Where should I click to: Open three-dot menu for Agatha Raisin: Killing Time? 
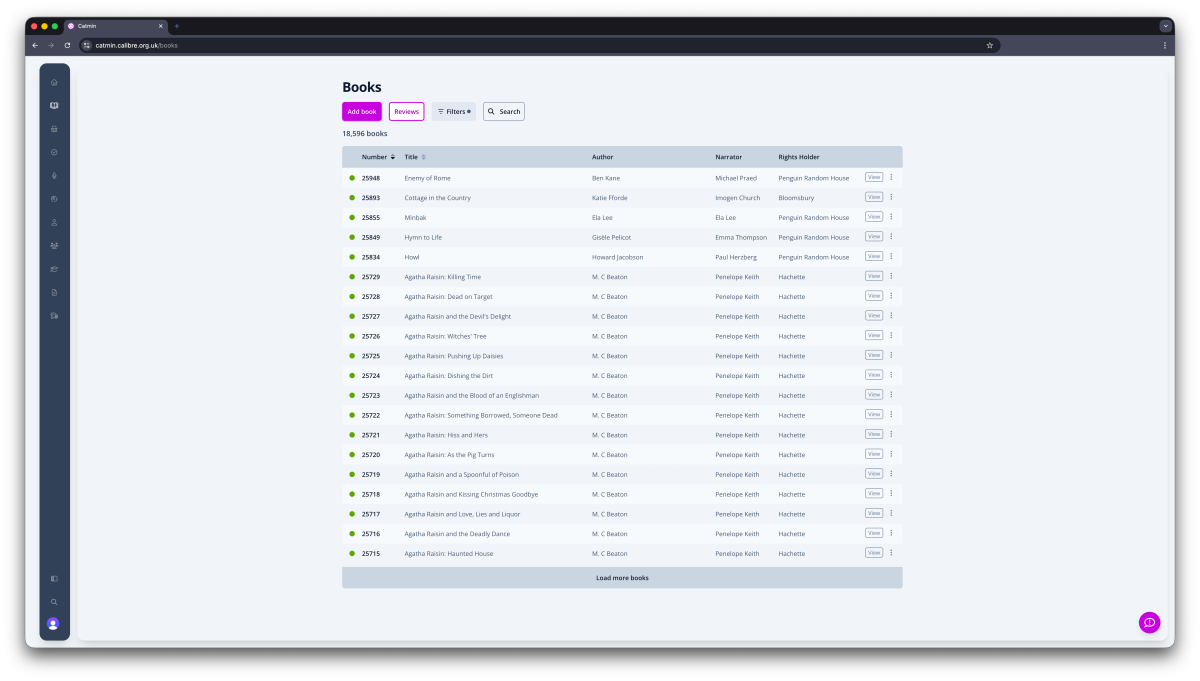click(891, 276)
